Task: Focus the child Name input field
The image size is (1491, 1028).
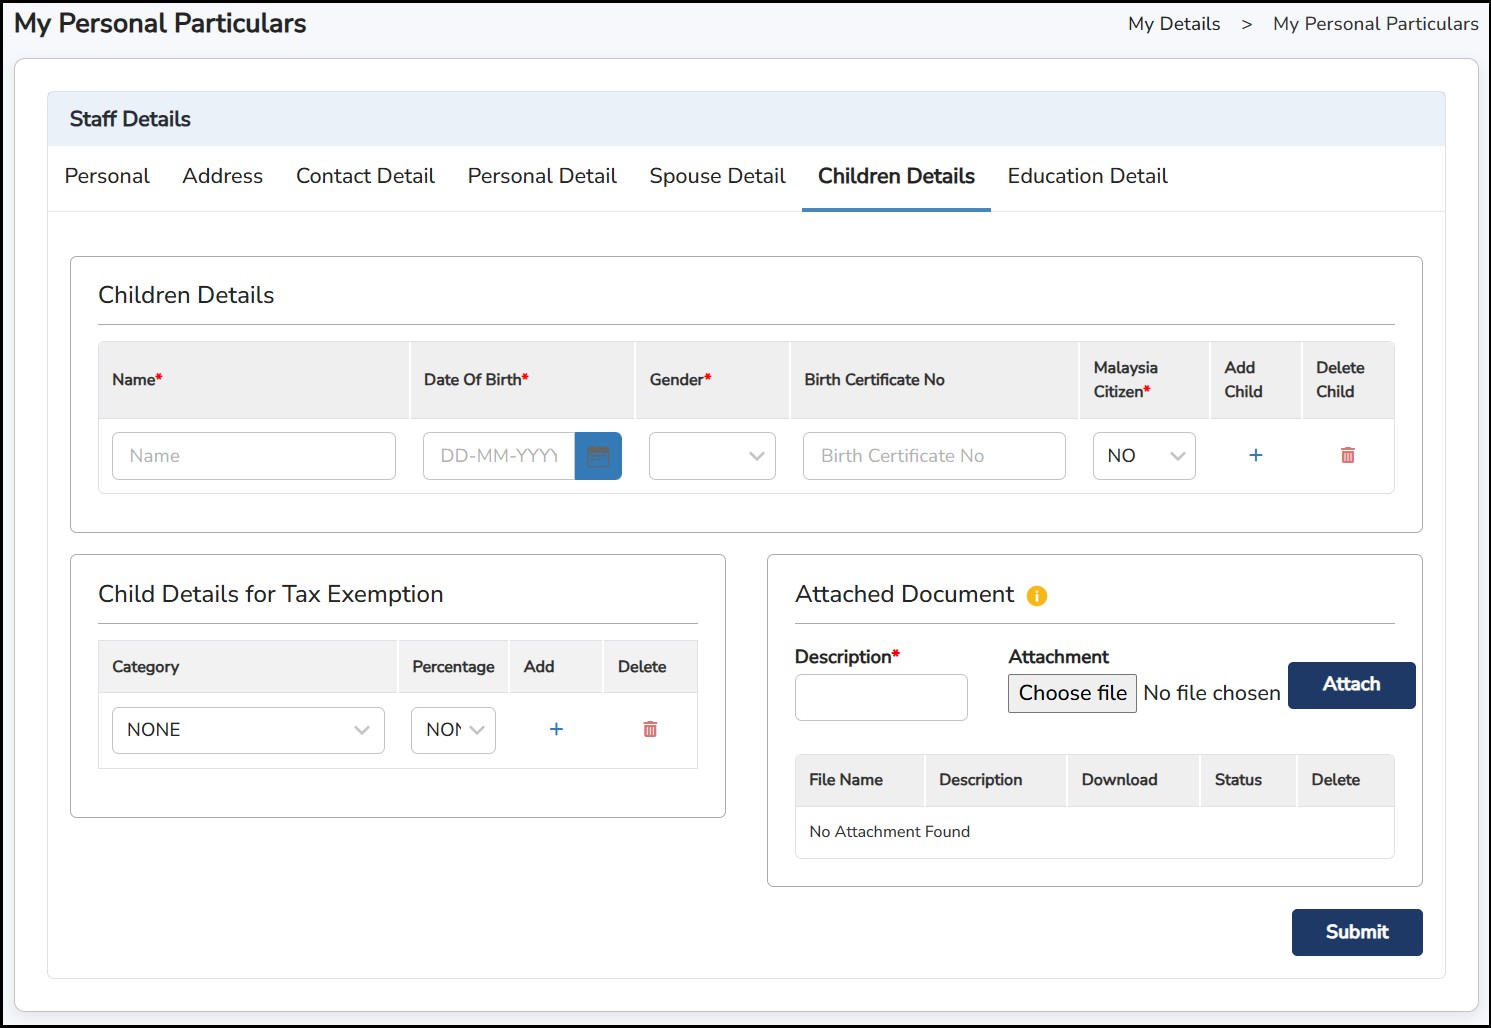Action: [x=254, y=456]
